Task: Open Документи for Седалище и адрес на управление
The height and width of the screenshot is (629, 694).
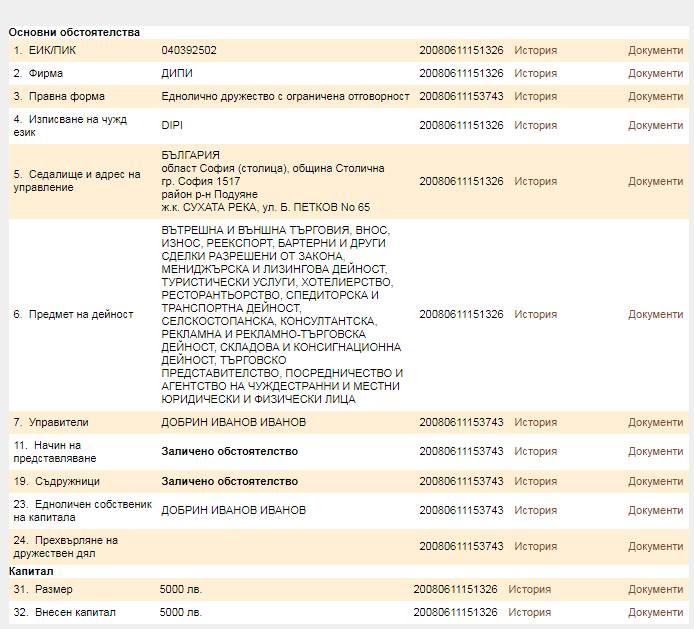Action: tap(655, 181)
